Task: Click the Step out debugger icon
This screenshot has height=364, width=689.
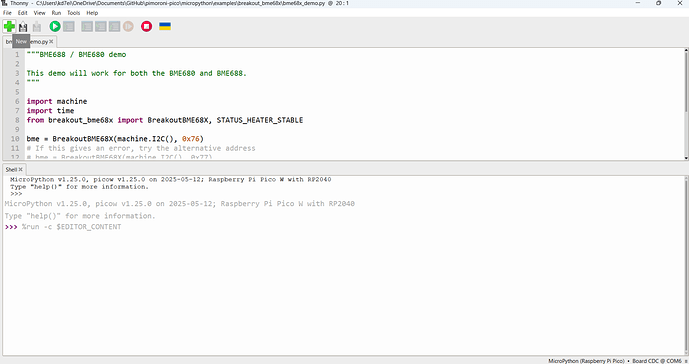Action: click(x=114, y=26)
